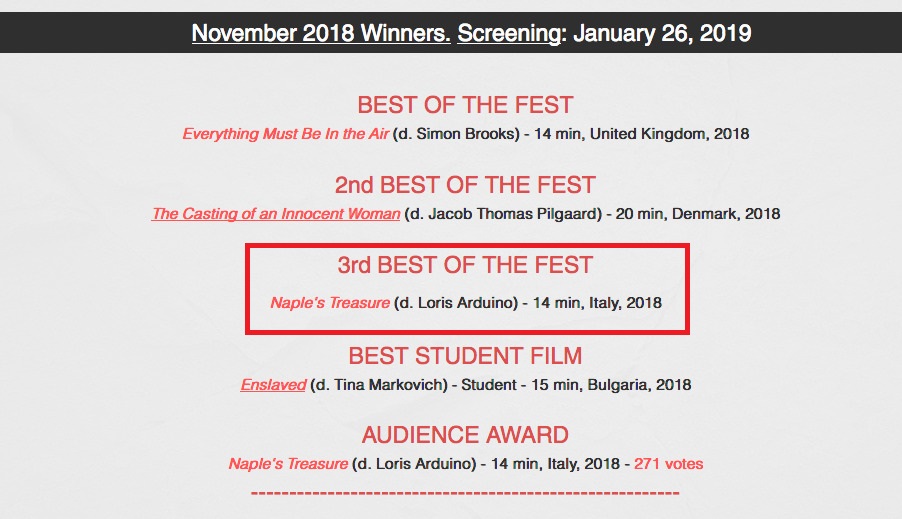Click the red dashed separator line
The width and height of the screenshot is (902, 519).
[x=465, y=493]
